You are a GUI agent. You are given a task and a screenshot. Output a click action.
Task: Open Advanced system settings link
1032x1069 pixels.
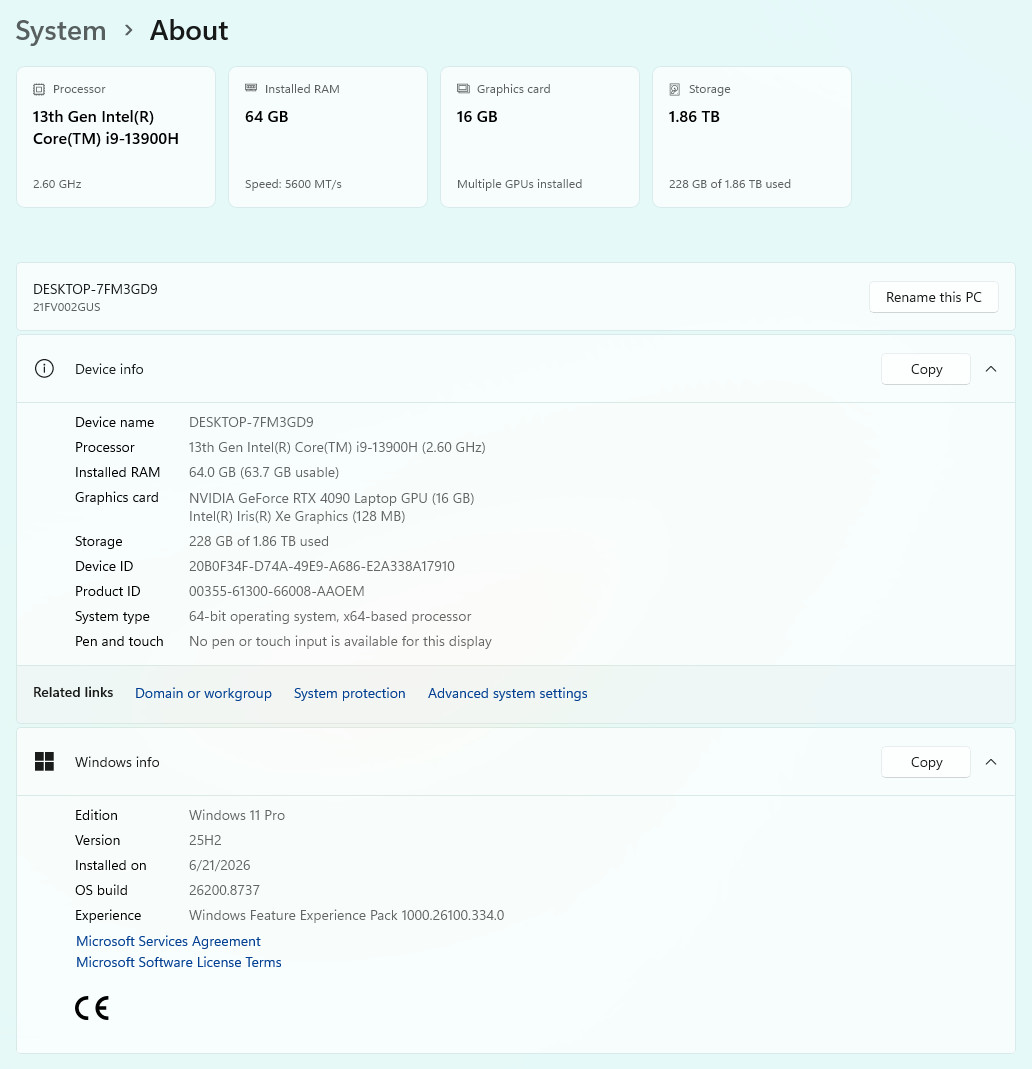(508, 693)
